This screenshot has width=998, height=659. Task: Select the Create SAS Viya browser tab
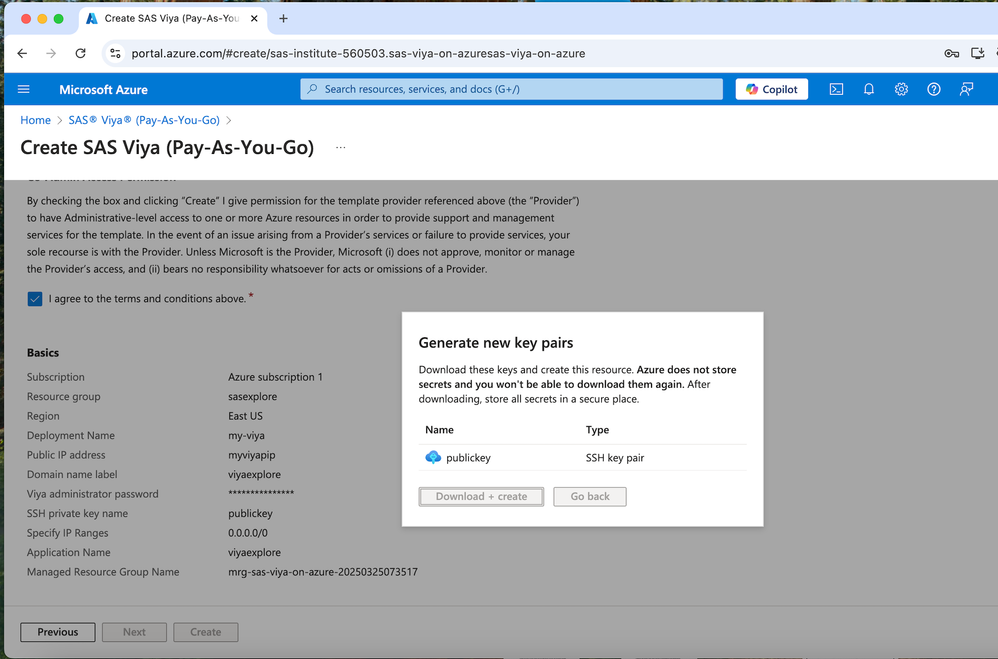click(x=172, y=18)
